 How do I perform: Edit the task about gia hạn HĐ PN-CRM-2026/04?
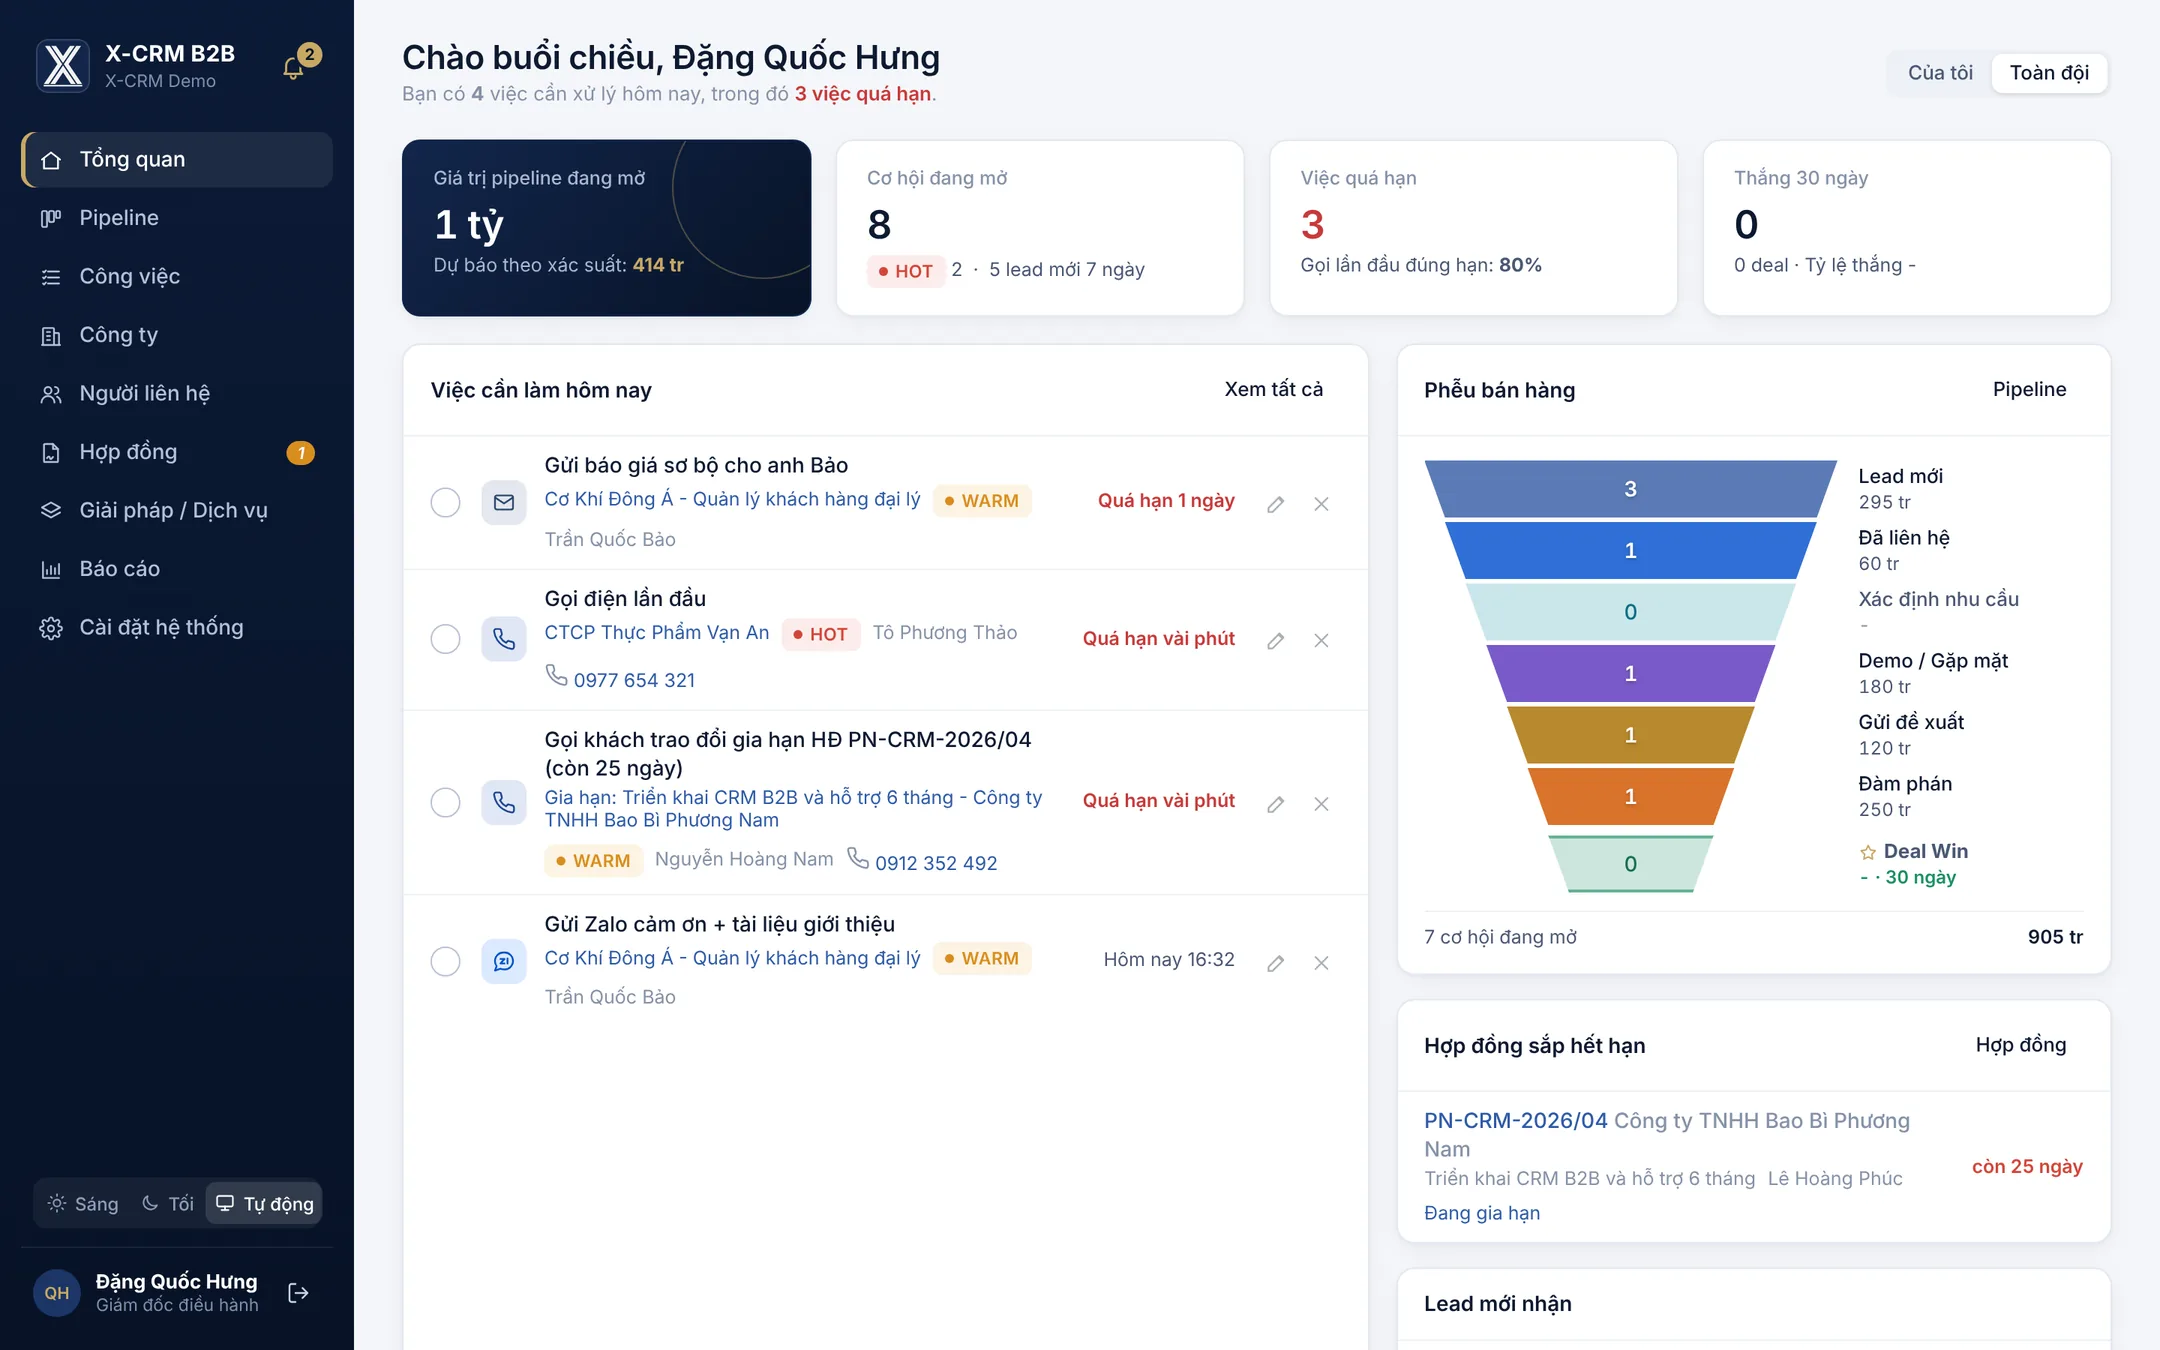[1275, 804]
